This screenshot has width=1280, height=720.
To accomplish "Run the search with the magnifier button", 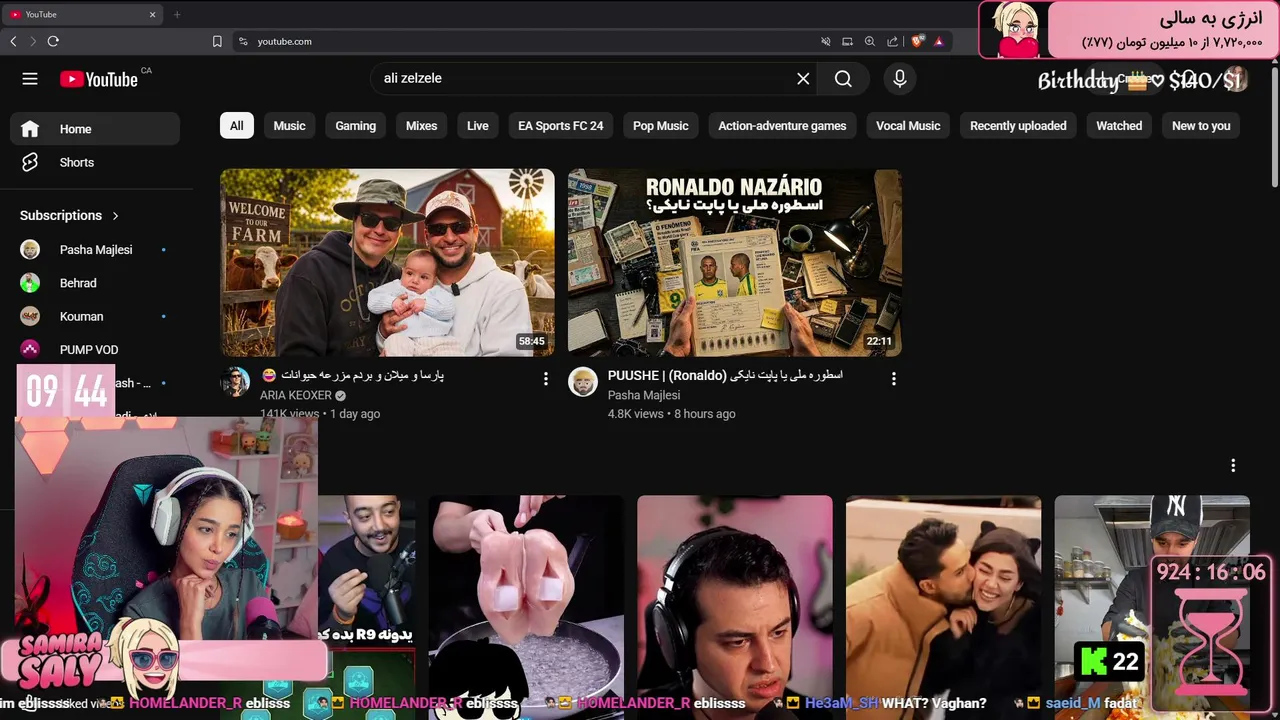I will tap(843, 78).
